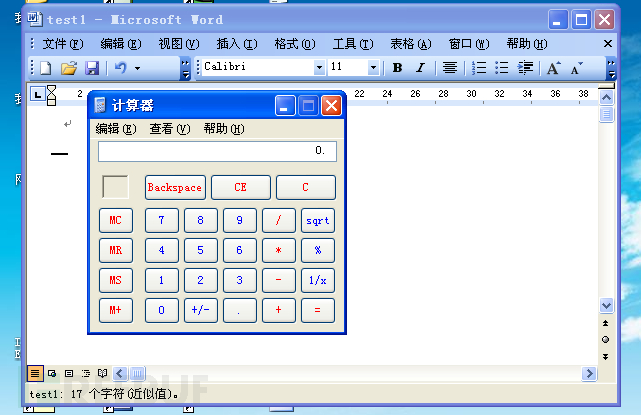Save the document with the floppy icon
Screen dimensions: 641x415
click(x=92, y=68)
